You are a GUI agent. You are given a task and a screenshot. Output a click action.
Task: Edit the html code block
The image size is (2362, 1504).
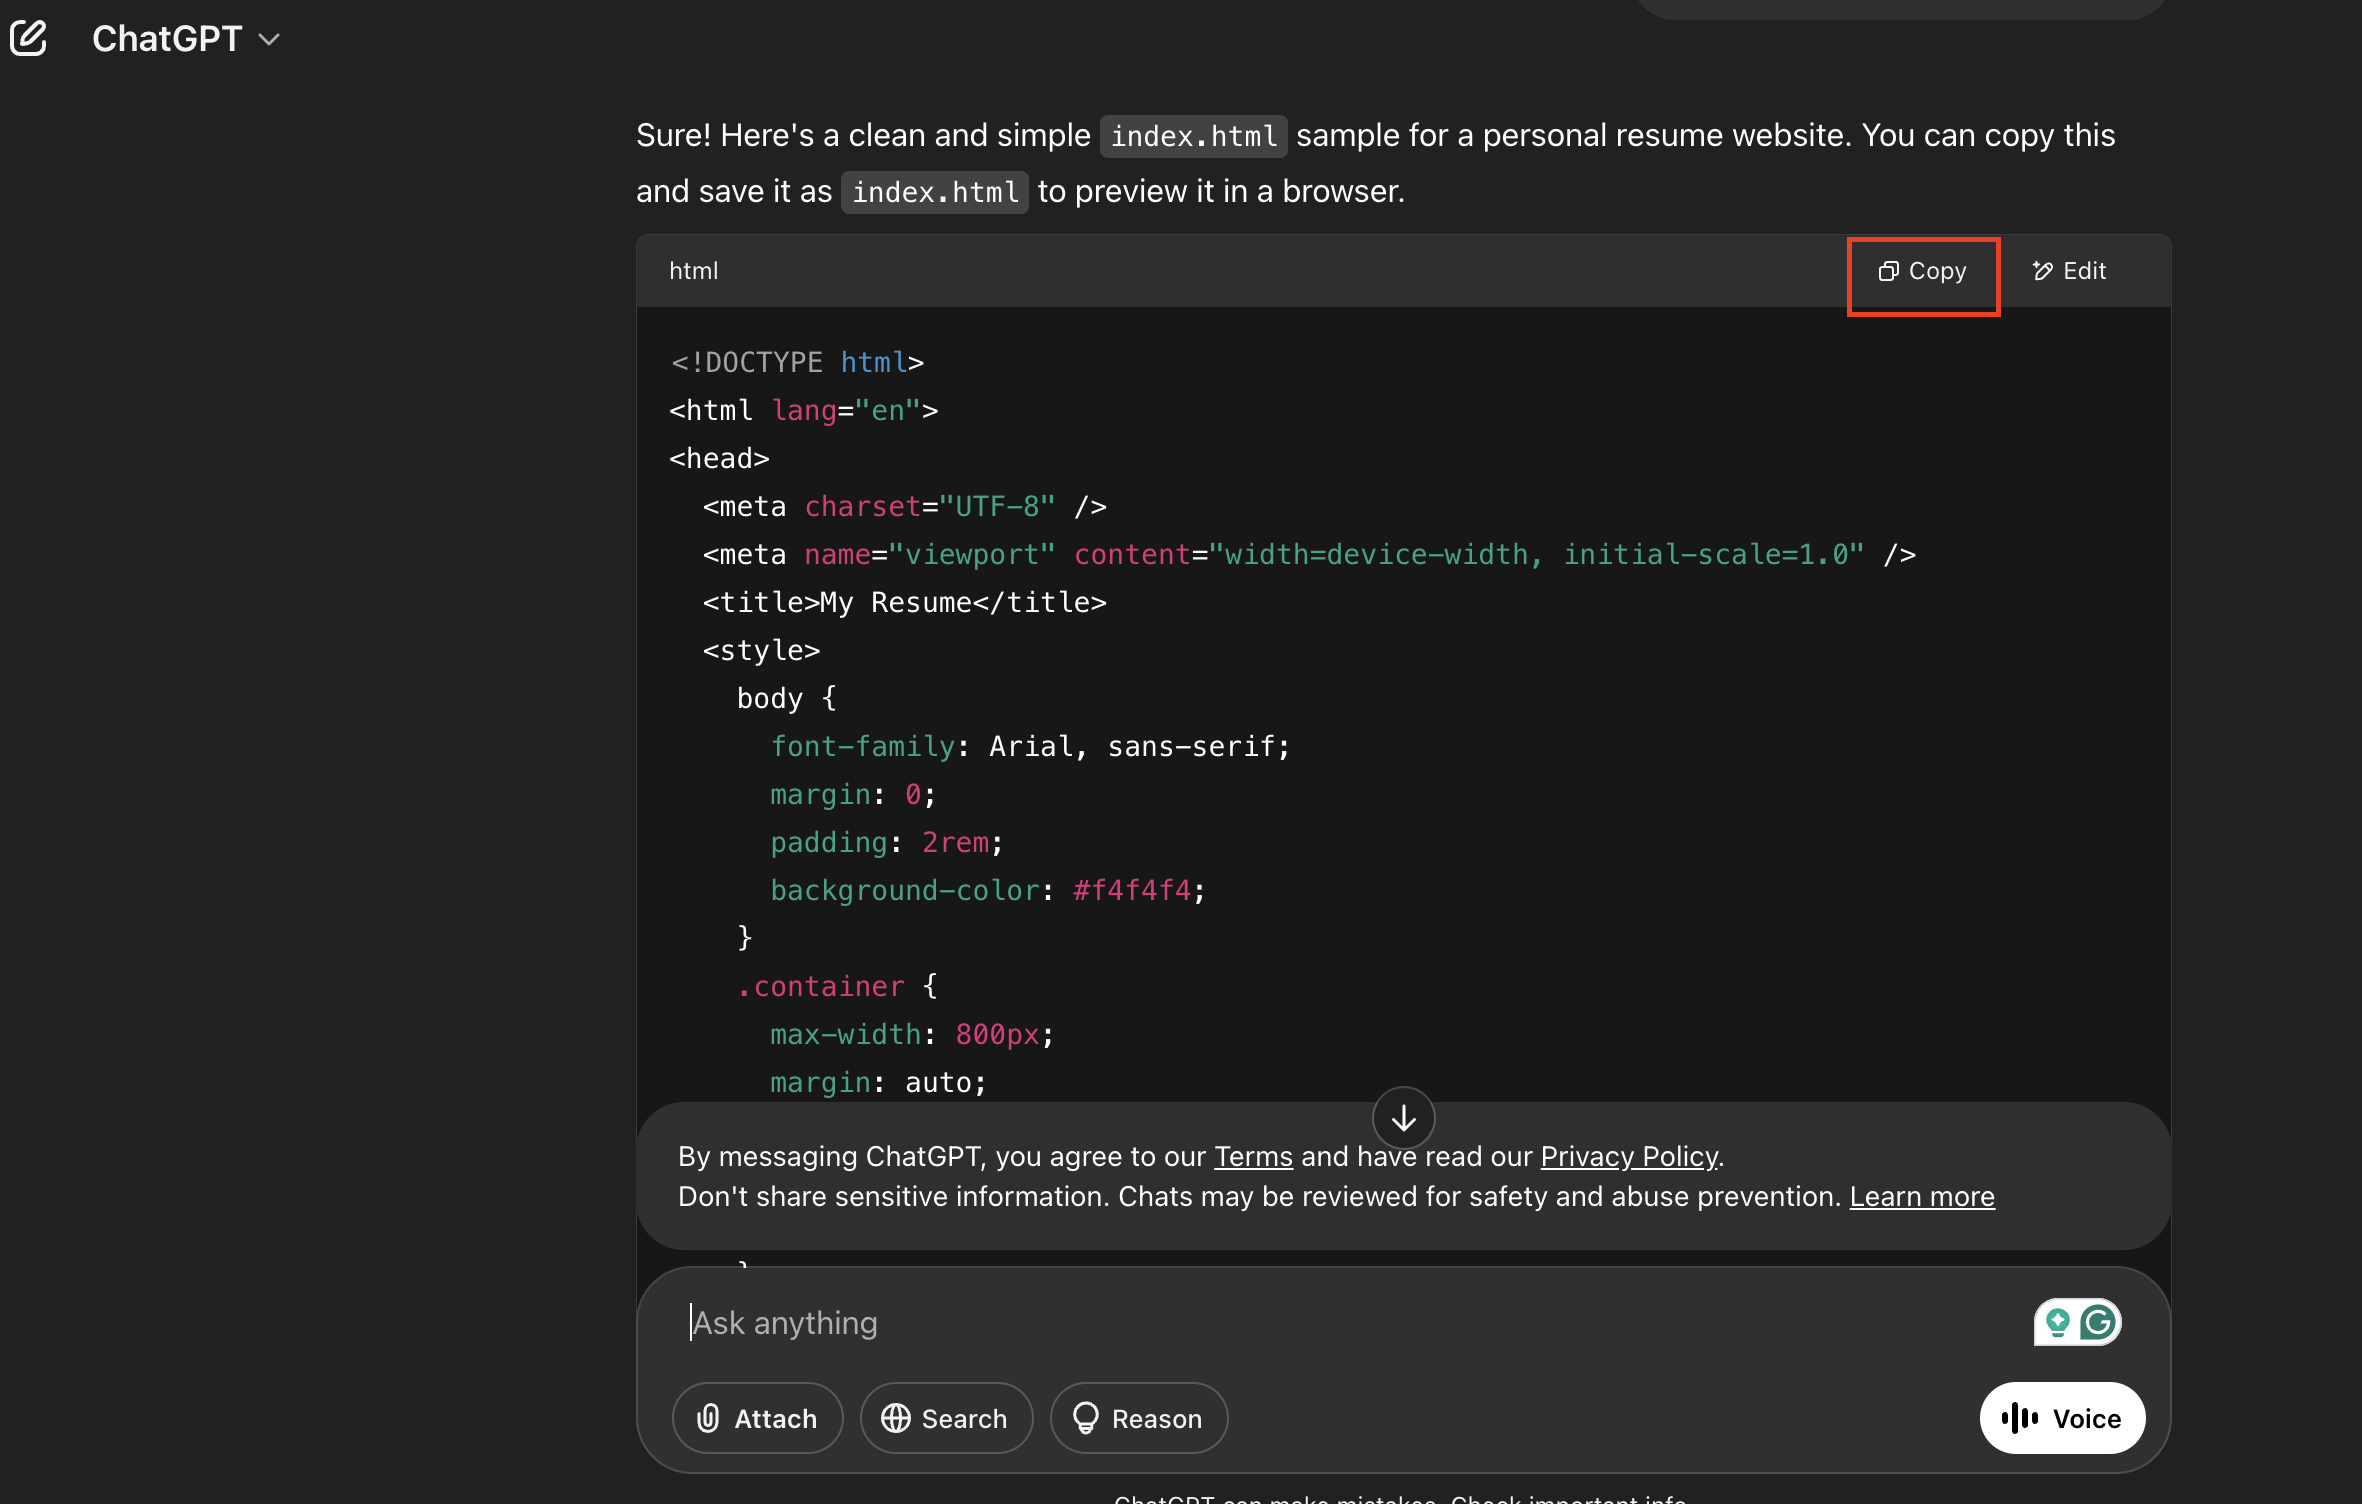(x=2069, y=271)
